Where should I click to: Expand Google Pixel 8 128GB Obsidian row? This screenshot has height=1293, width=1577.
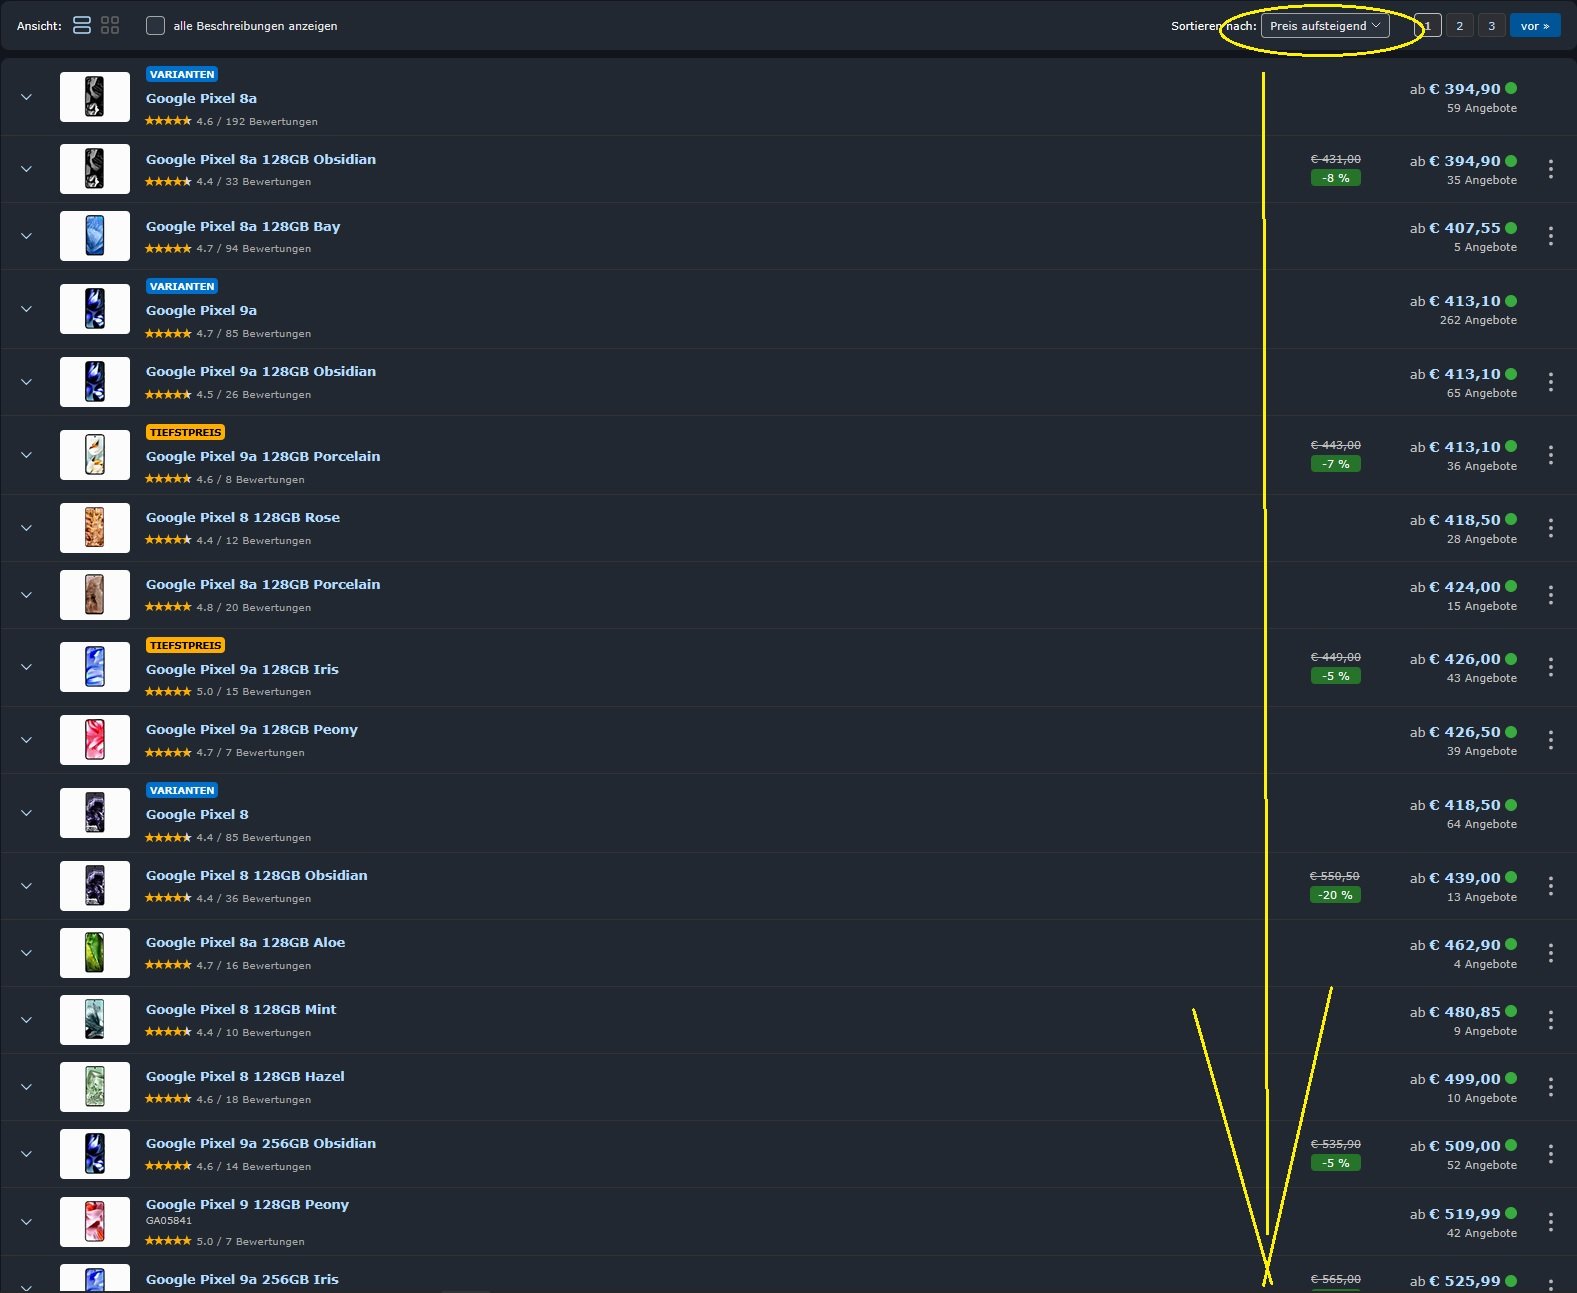pos(26,886)
